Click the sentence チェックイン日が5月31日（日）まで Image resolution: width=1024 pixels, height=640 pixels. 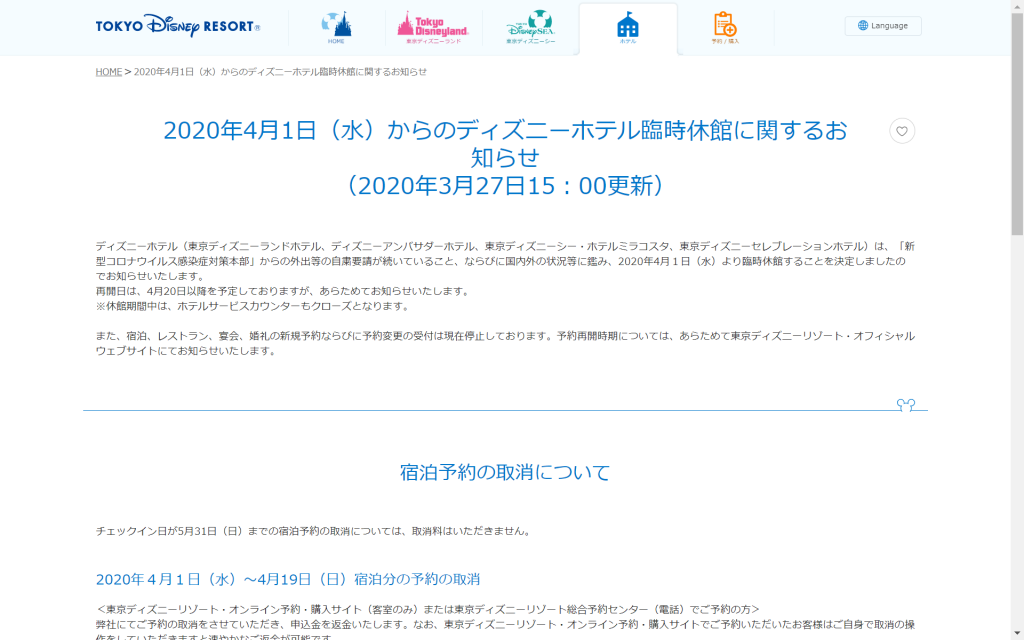[314, 531]
